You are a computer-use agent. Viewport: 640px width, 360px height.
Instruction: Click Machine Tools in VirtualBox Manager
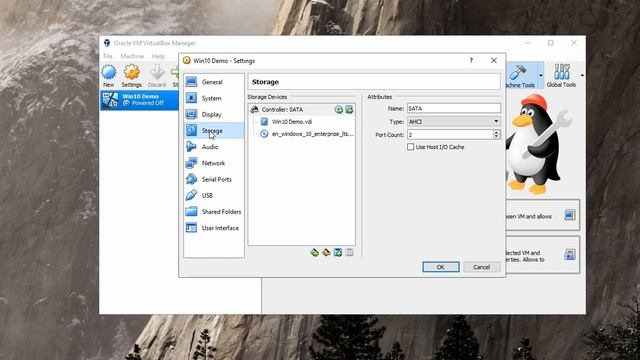521,76
